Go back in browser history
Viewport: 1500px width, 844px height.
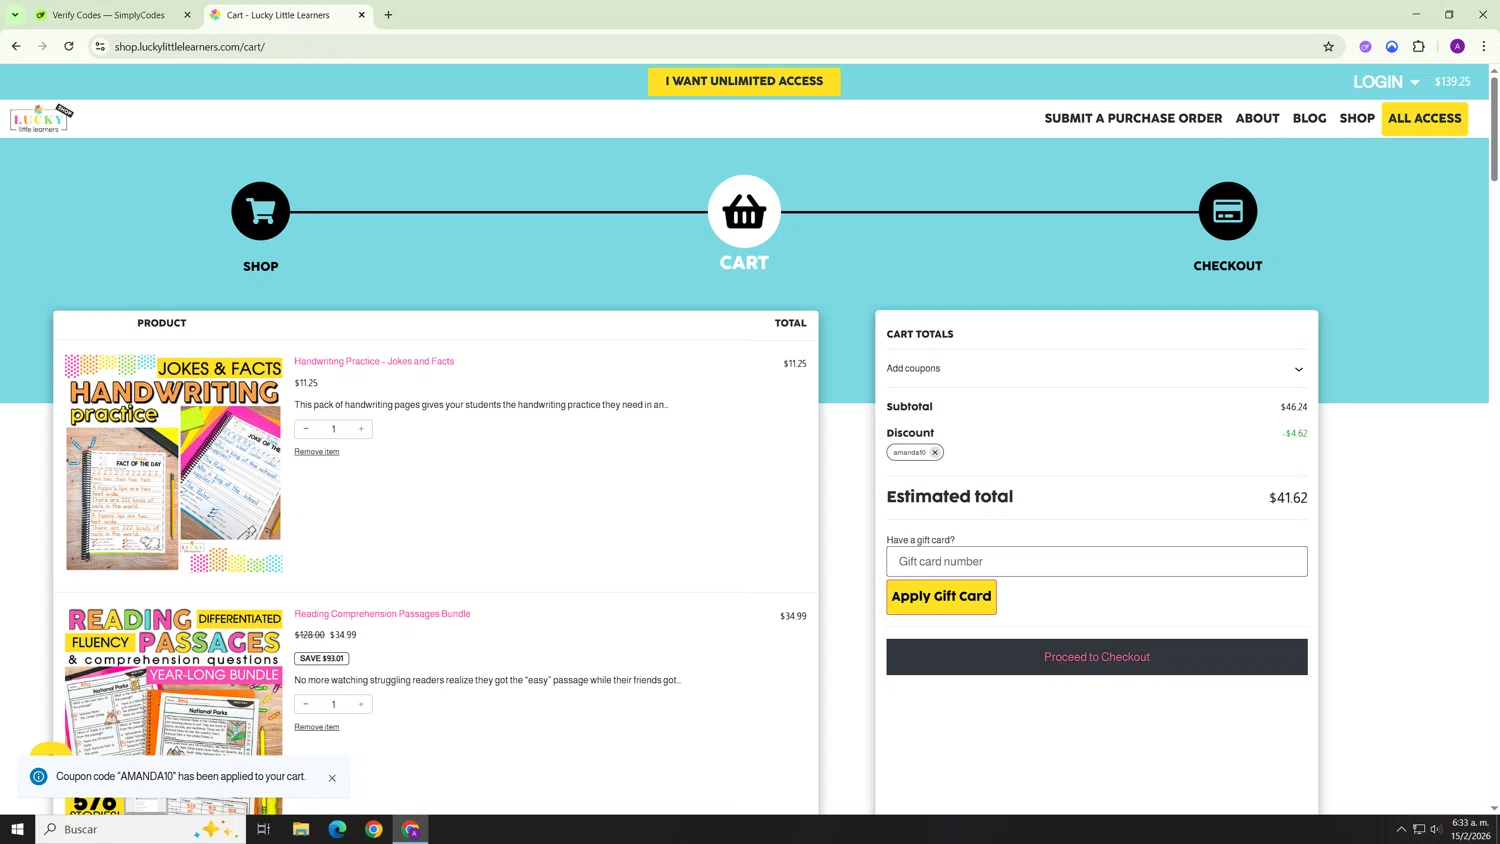pyautogui.click(x=16, y=46)
